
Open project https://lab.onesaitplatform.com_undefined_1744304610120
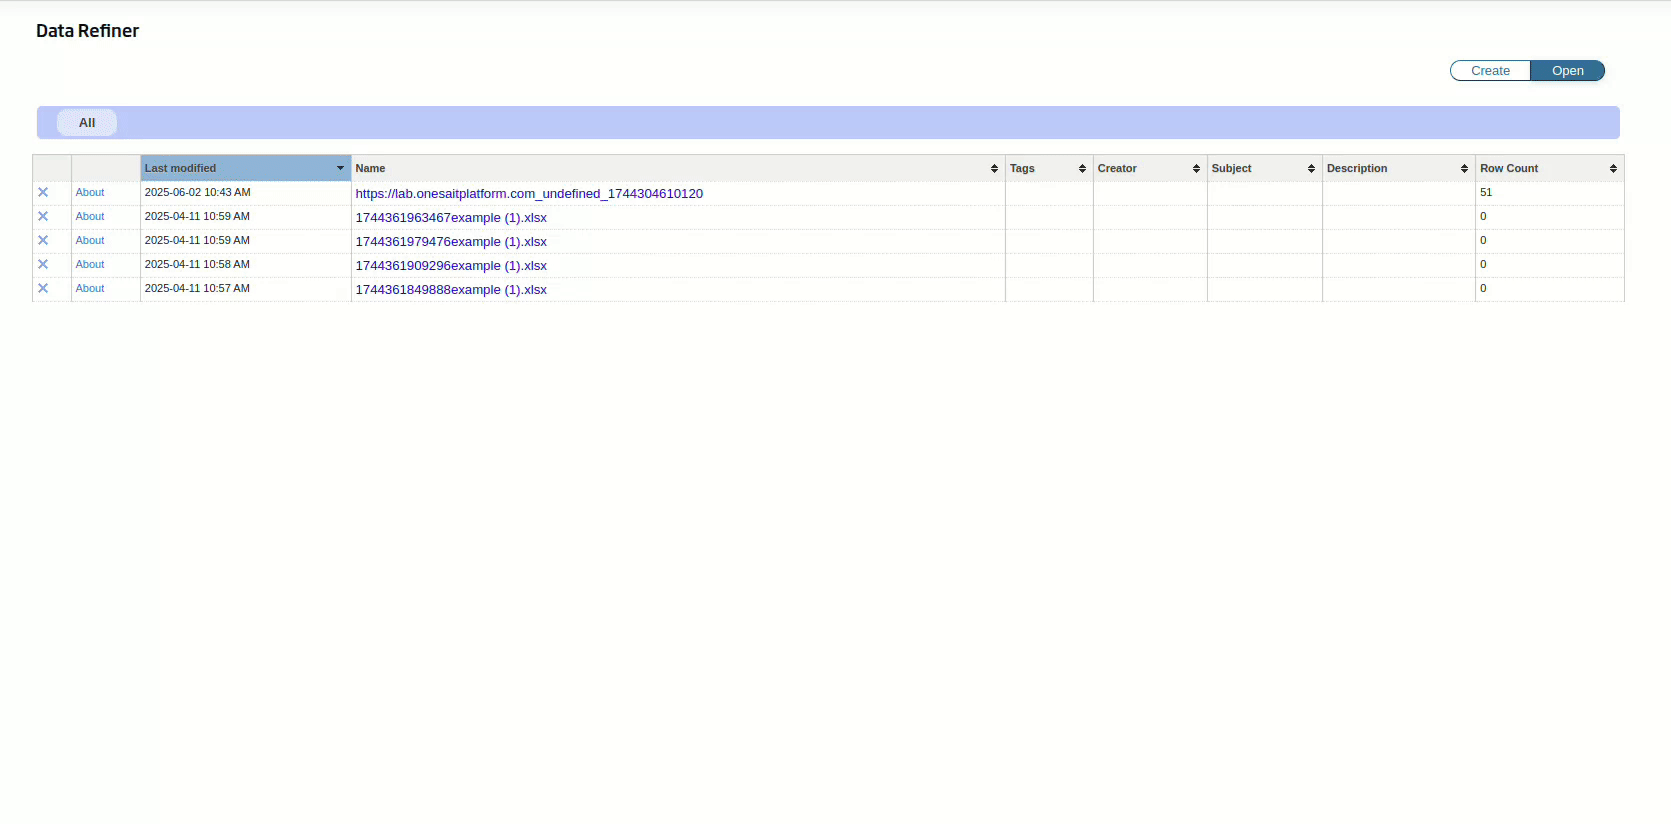(529, 194)
